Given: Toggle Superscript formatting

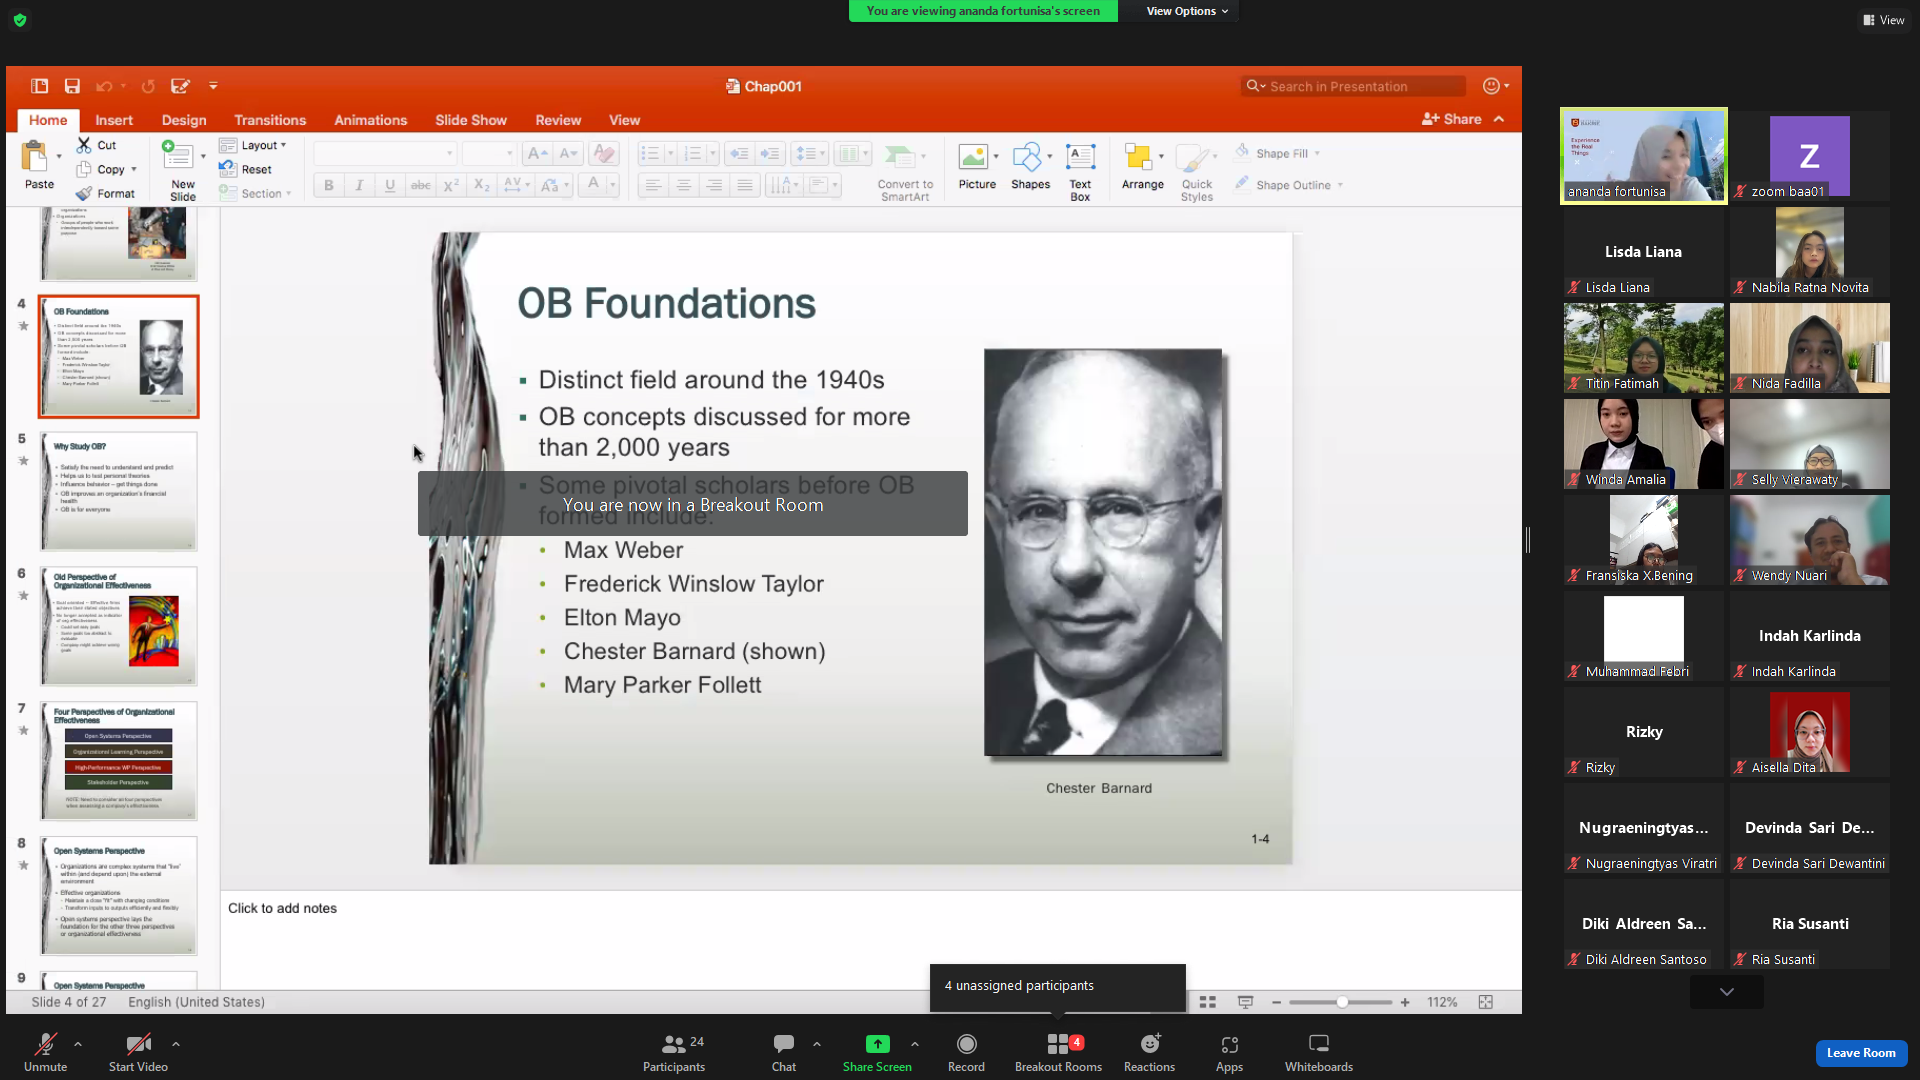Looking at the screenshot, I should (451, 185).
